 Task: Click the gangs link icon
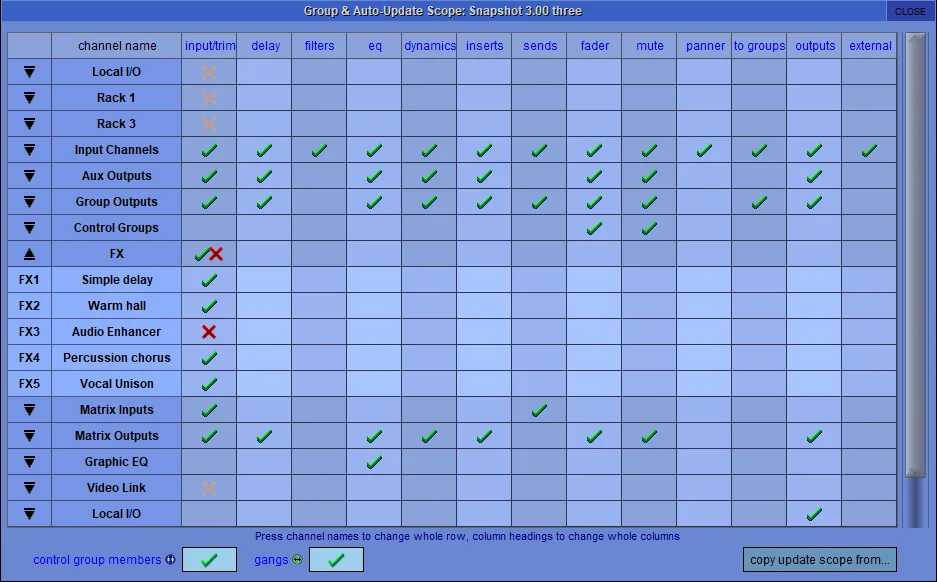pos(297,560)
